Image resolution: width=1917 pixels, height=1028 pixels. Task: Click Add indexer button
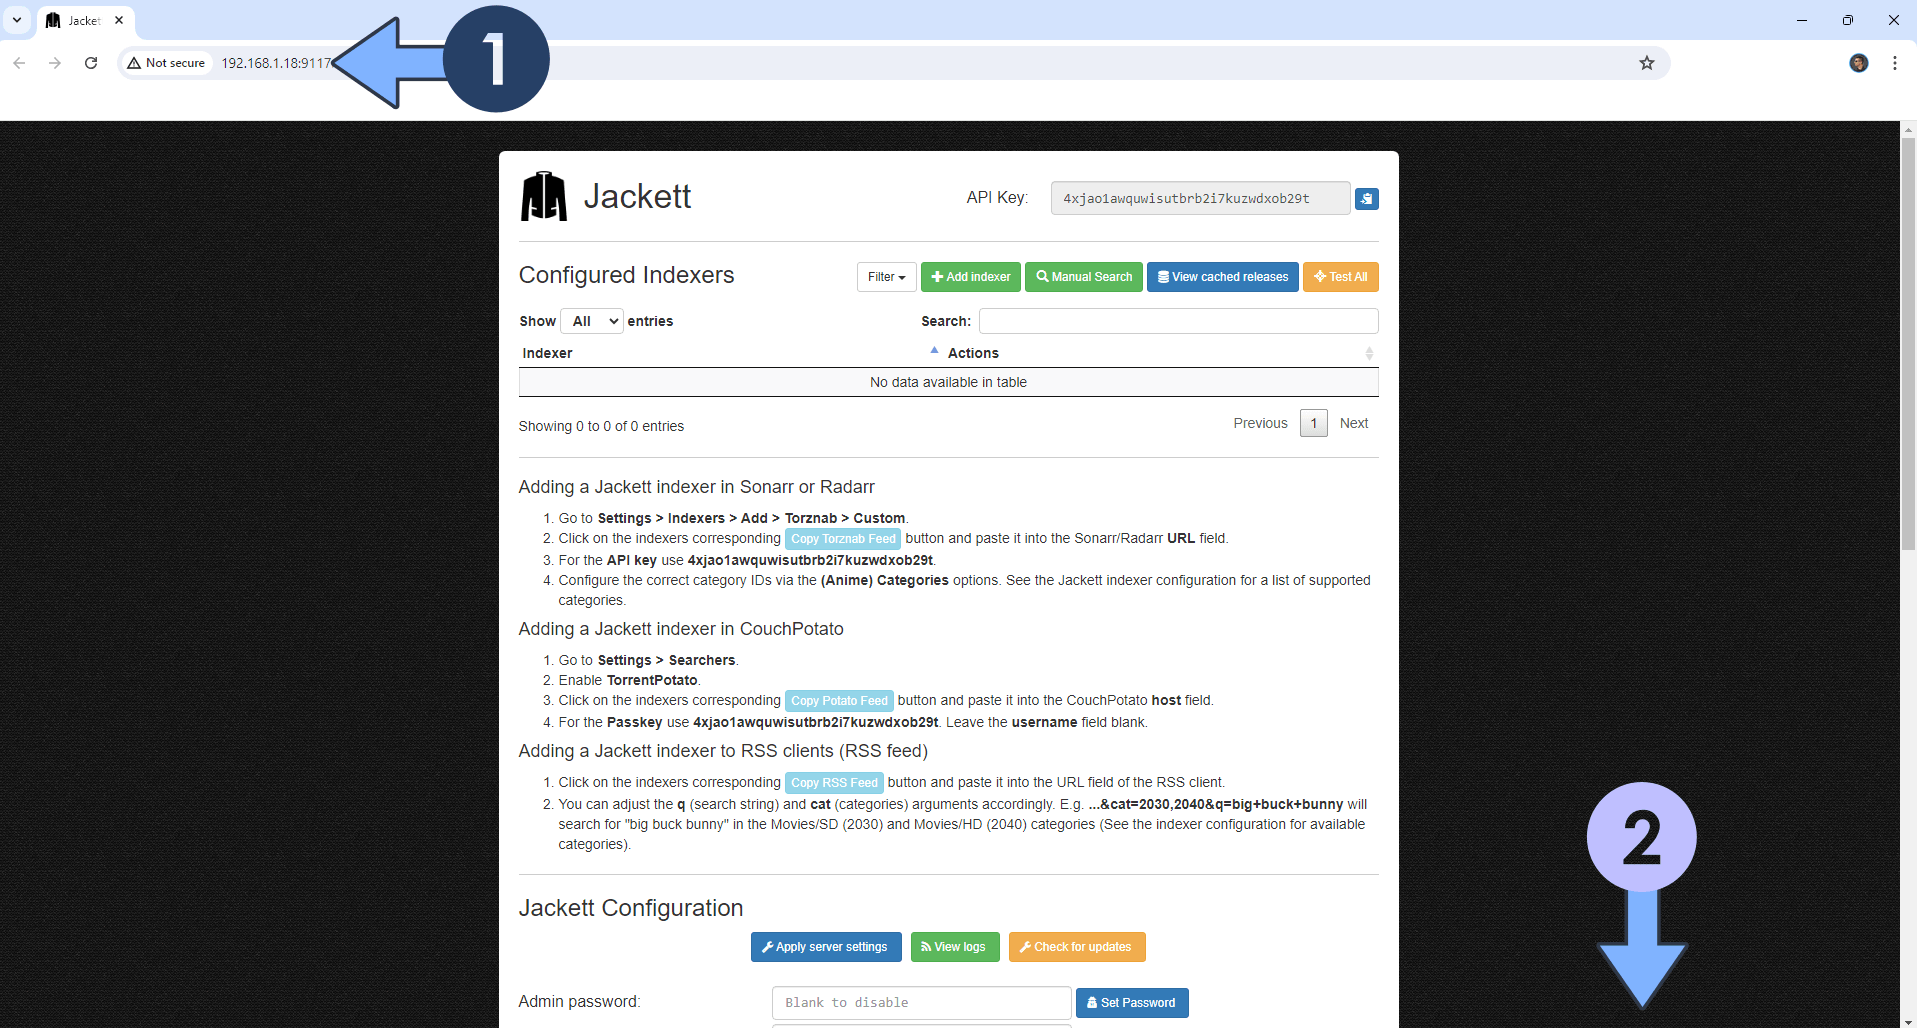(971, 277)
